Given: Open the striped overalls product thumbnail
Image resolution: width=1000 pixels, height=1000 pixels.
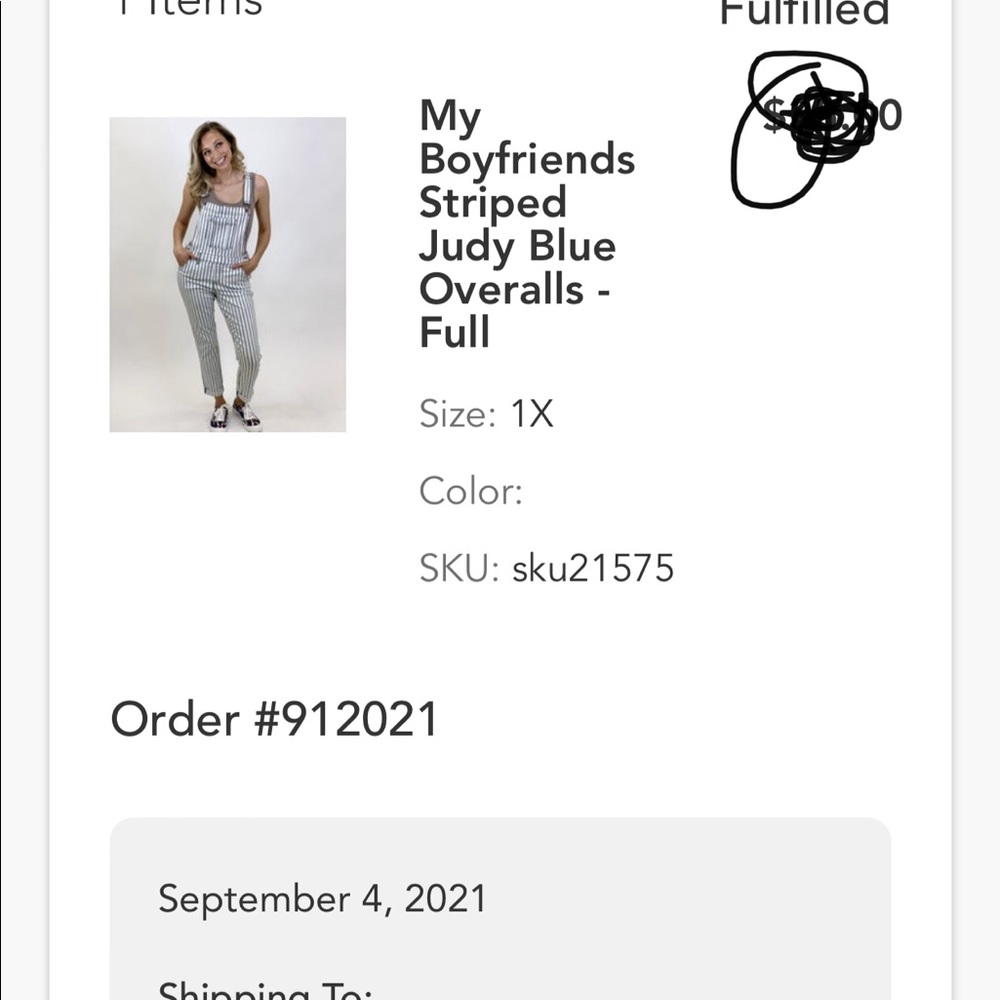Looking at the screenshot, I should click(227, 275).
